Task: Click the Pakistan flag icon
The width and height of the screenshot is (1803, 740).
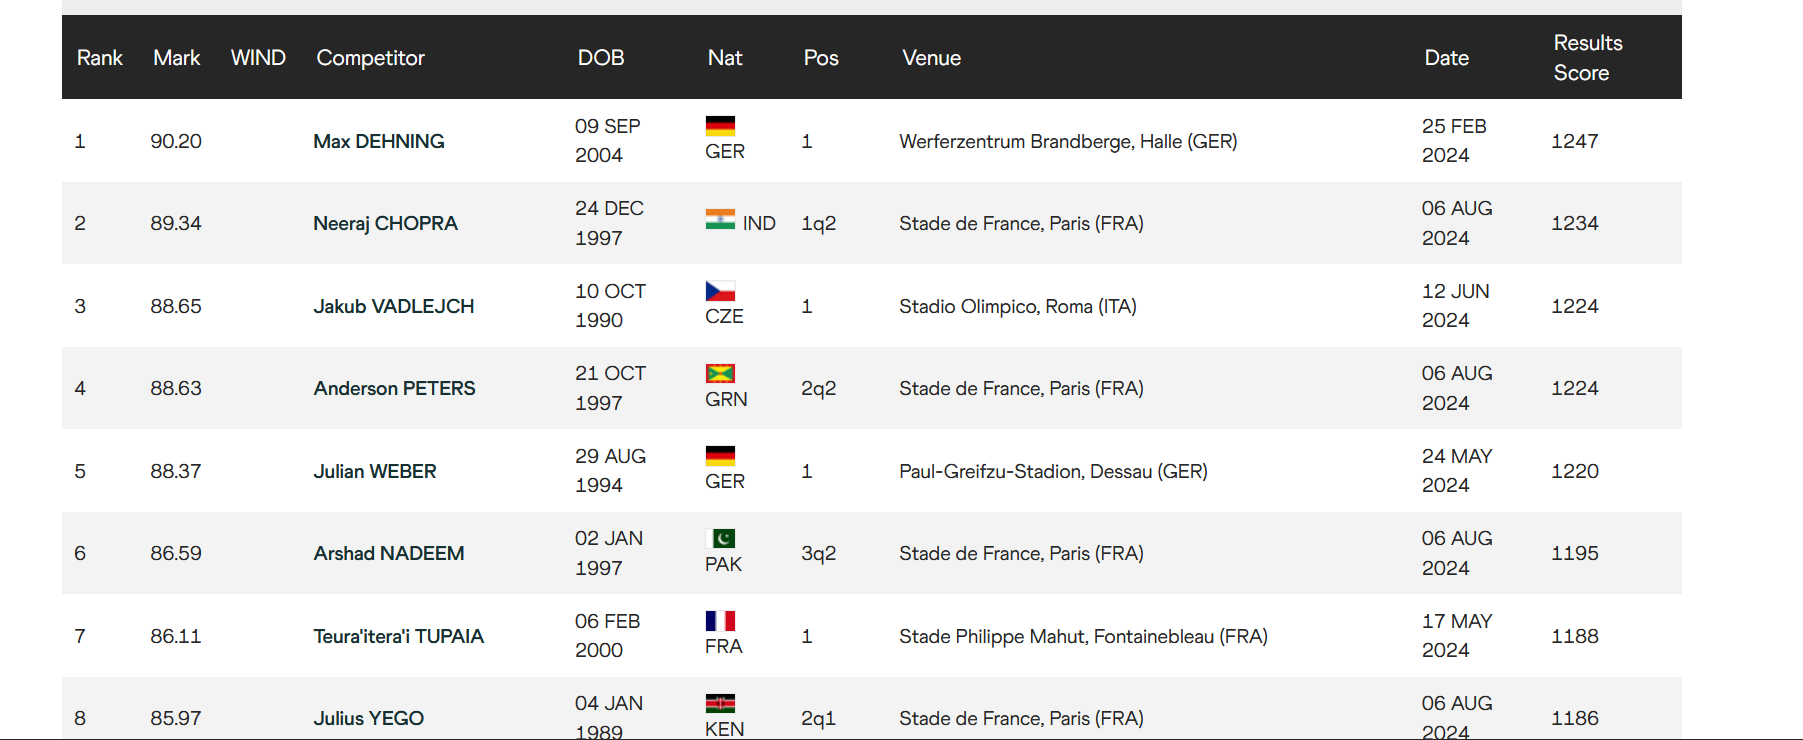Action: click(720, 538)
